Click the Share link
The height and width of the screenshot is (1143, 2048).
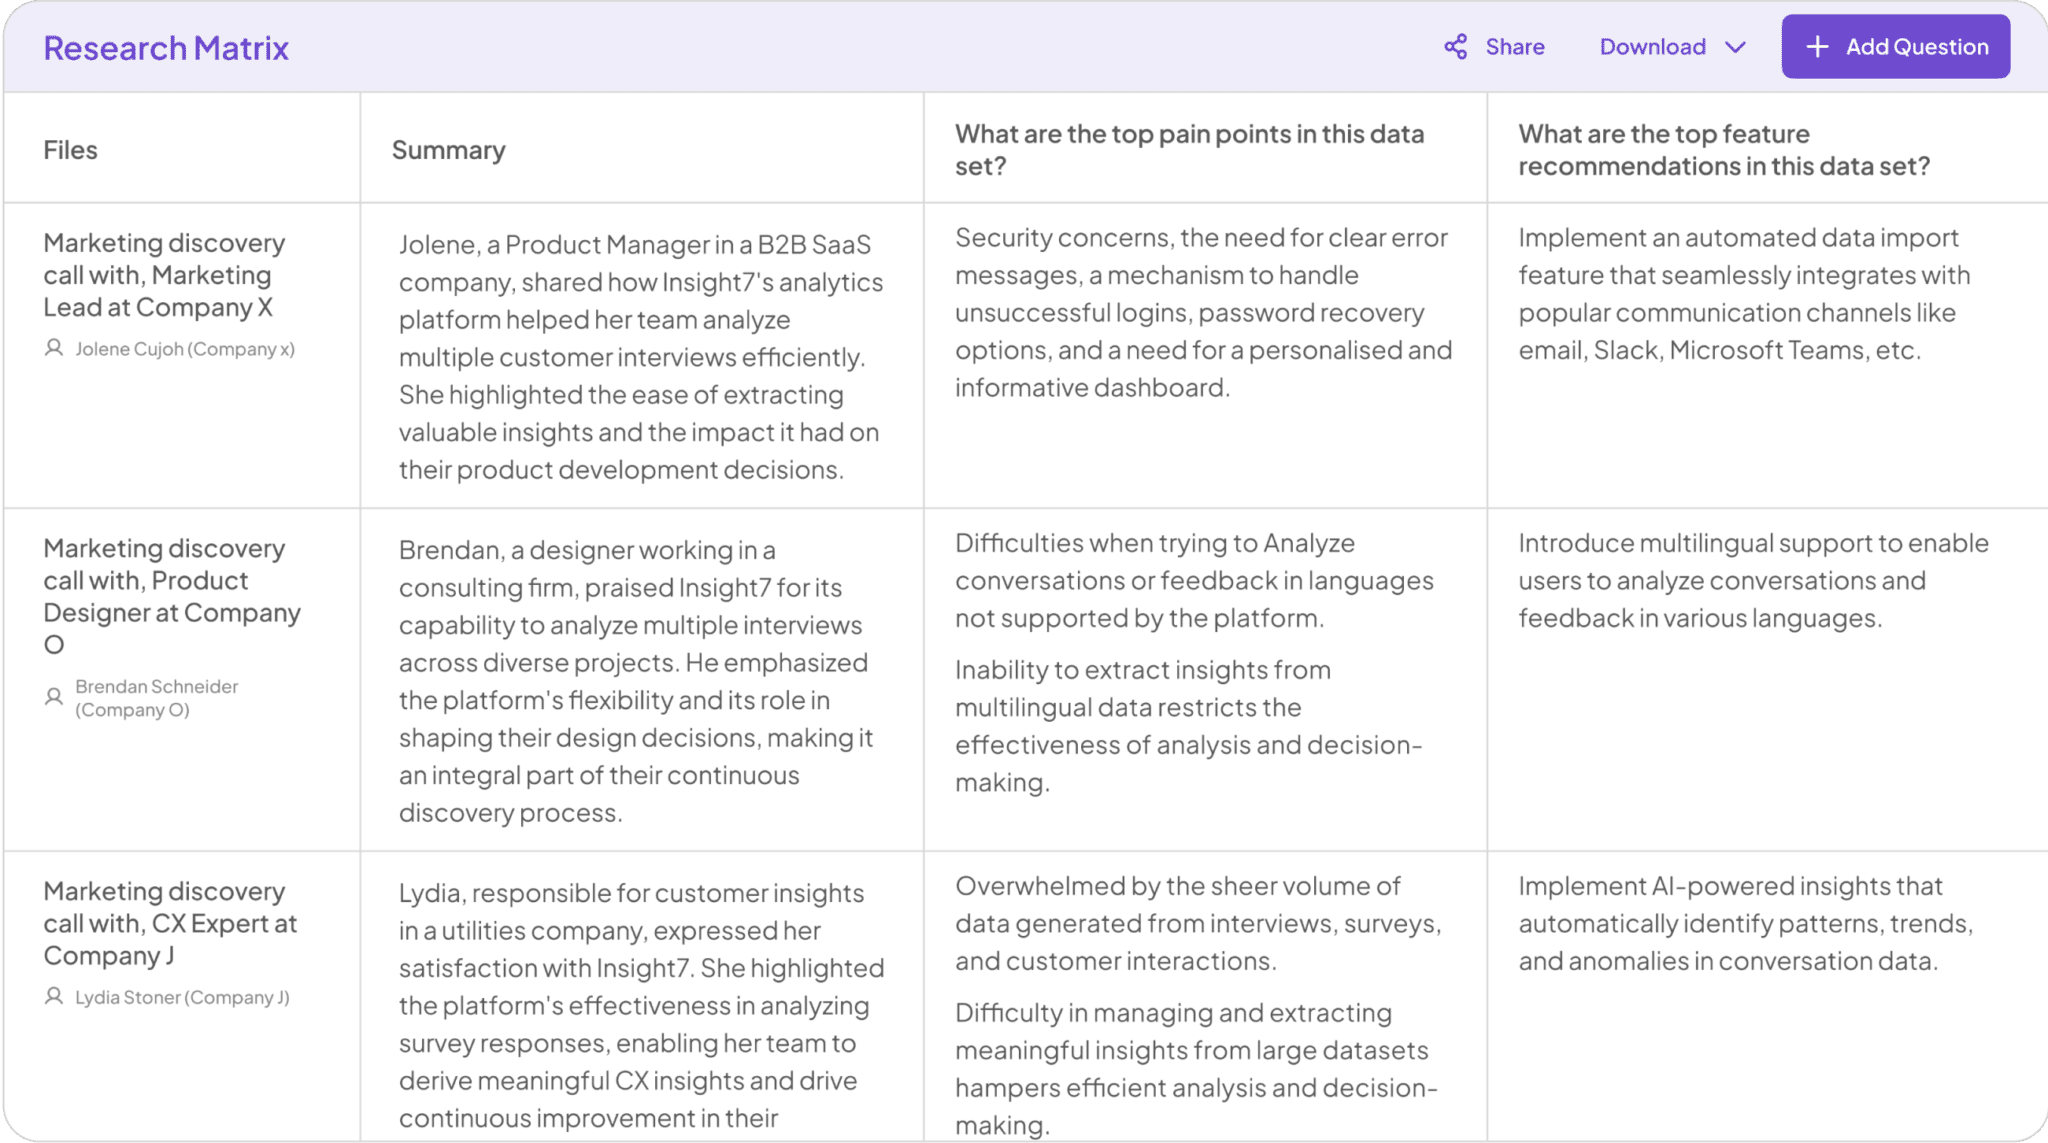pyautogui.click(x=1516, y=46)
